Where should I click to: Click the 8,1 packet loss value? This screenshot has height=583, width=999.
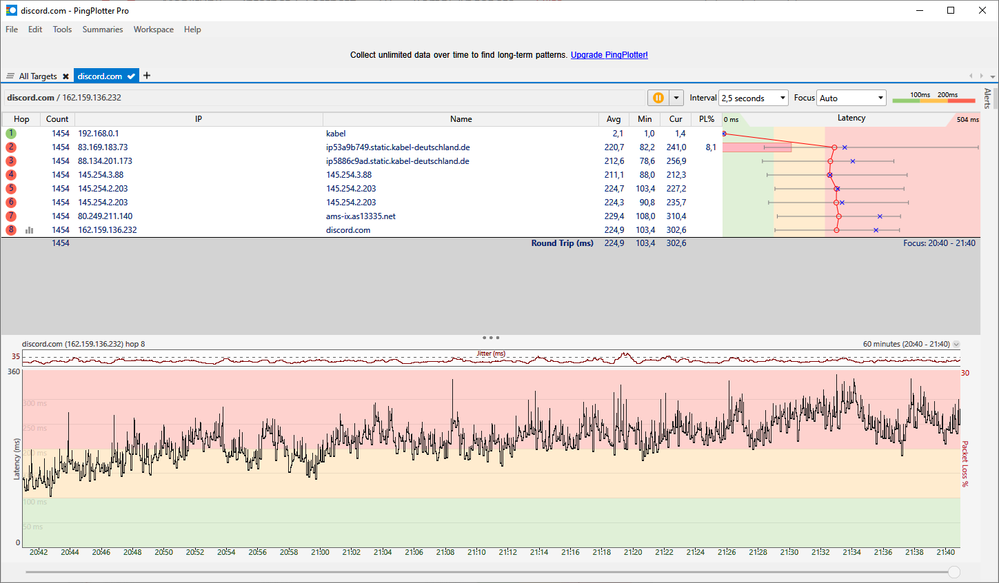click(x=710, y=147)
